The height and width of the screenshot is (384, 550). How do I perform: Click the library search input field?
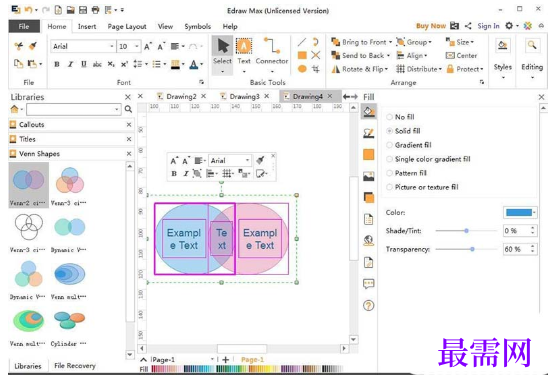(x=74, y=109)
